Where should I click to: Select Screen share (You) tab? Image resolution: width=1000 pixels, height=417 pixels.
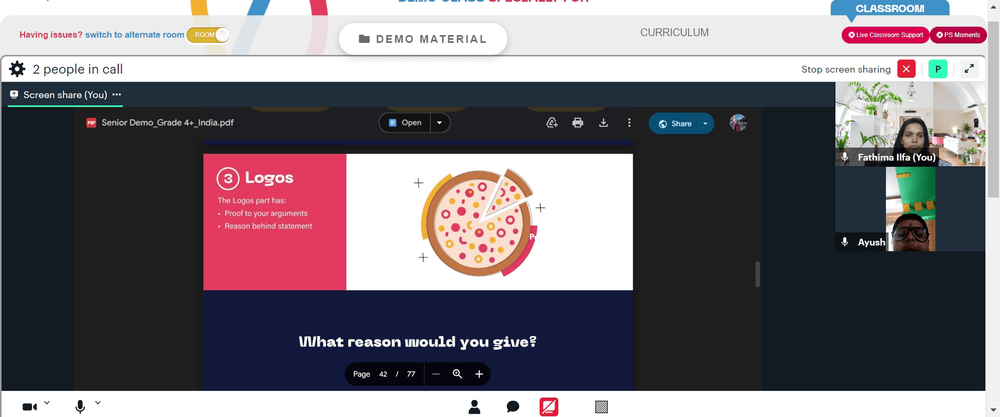point(65,94)
